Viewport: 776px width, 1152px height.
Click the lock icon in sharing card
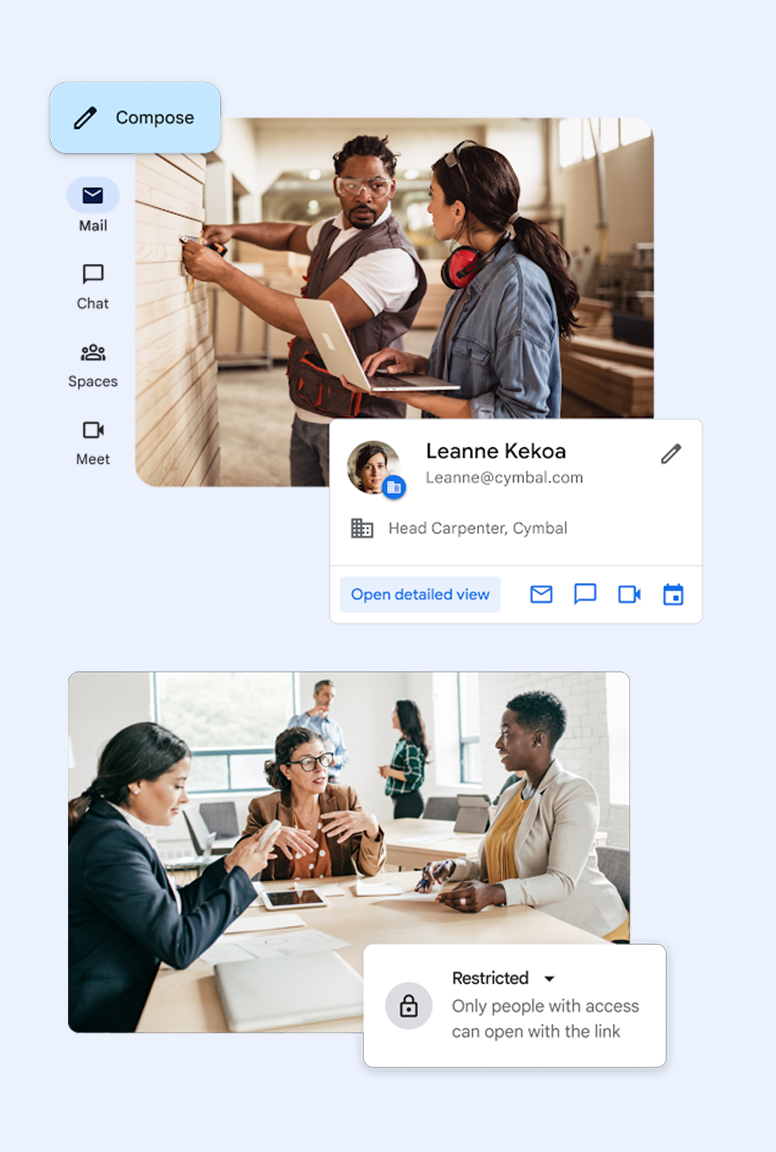tap(409, 1006)
